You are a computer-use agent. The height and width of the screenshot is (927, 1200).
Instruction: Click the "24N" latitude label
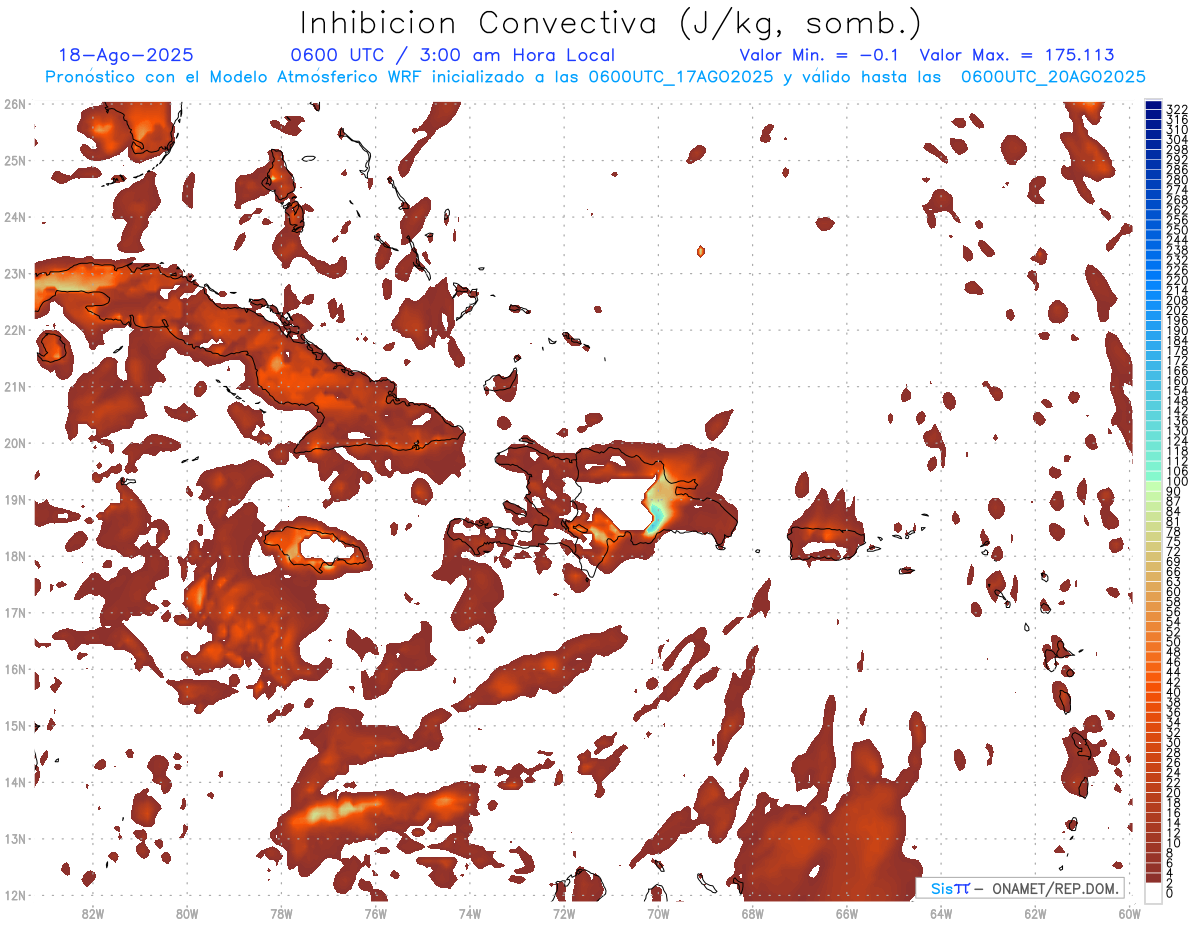tap(14, 217)
